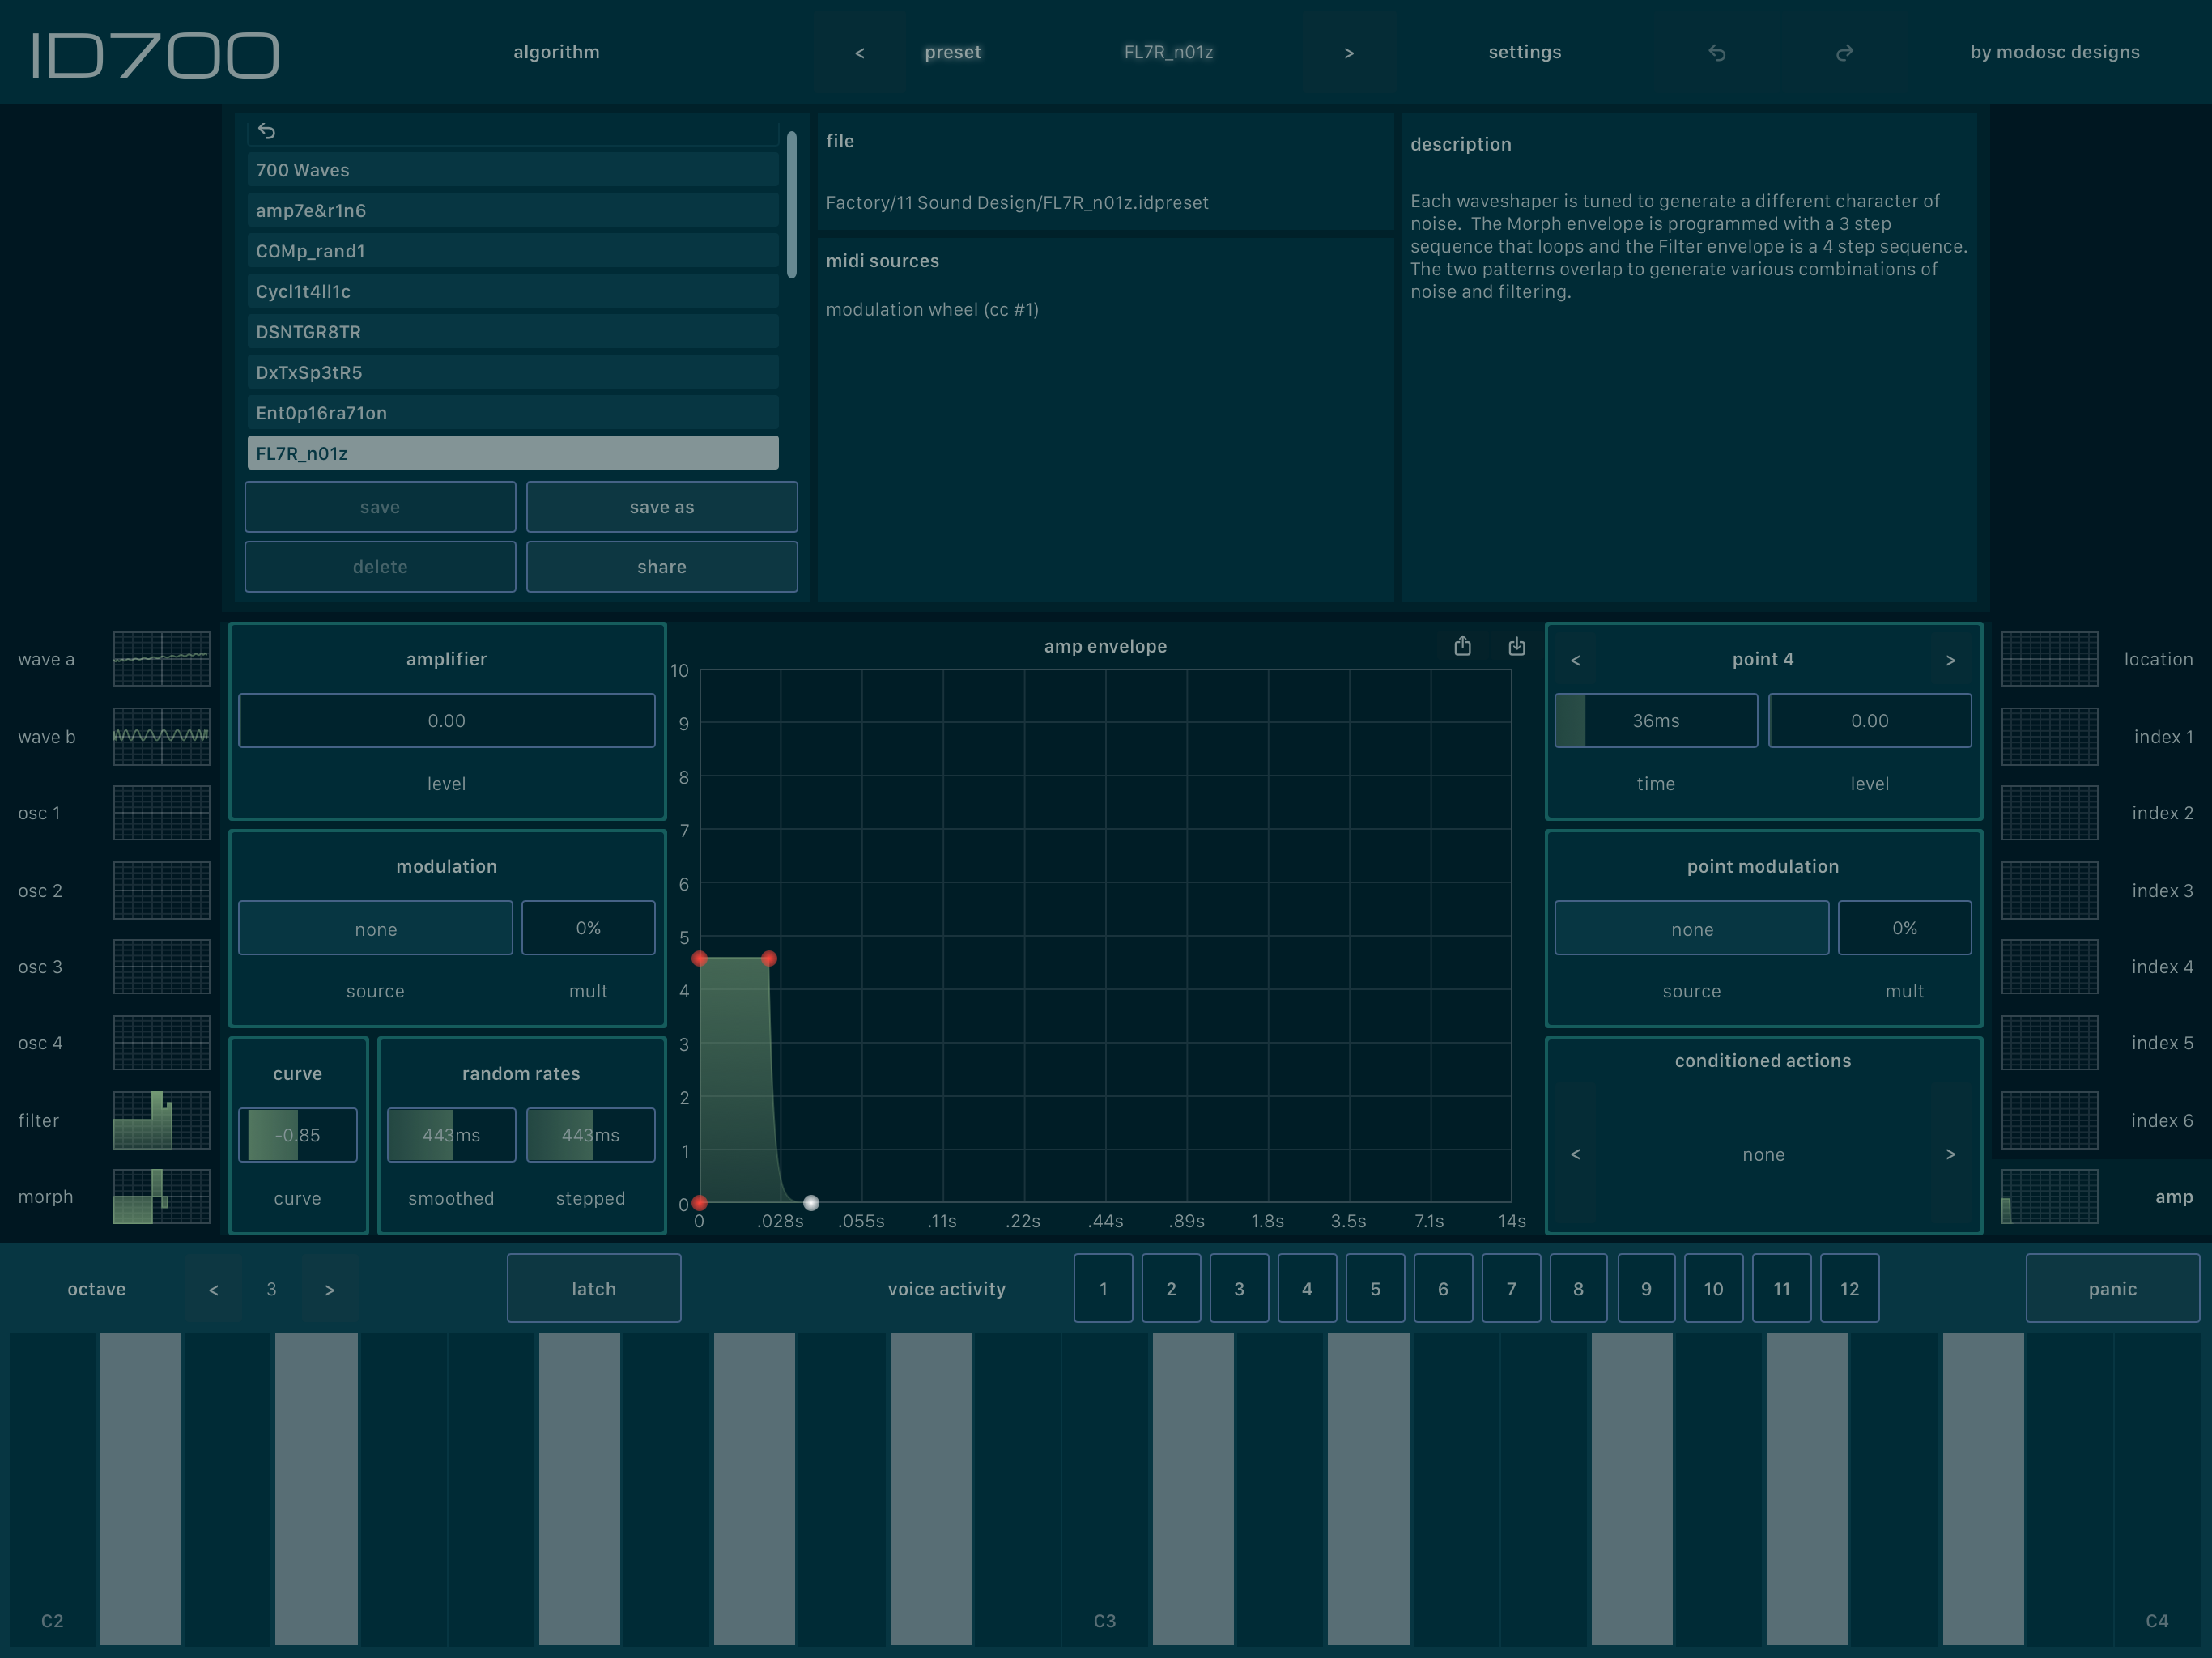The height and width of the screenshot is (1658, 2212).
Task: Open the settings tab
Action: tap(1524, 52)
